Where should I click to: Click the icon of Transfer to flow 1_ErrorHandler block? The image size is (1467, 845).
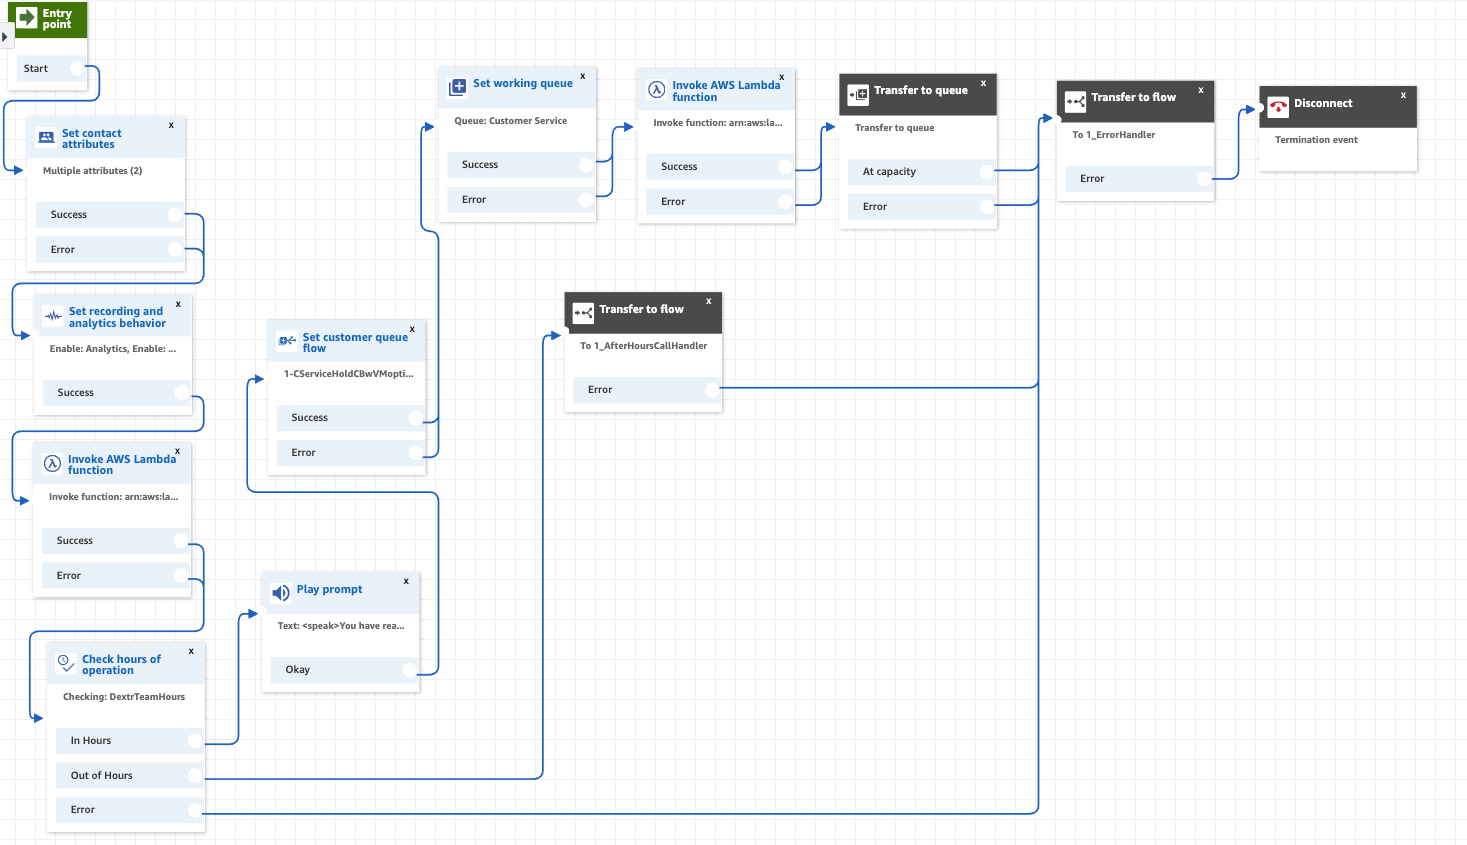(1075, 101)
